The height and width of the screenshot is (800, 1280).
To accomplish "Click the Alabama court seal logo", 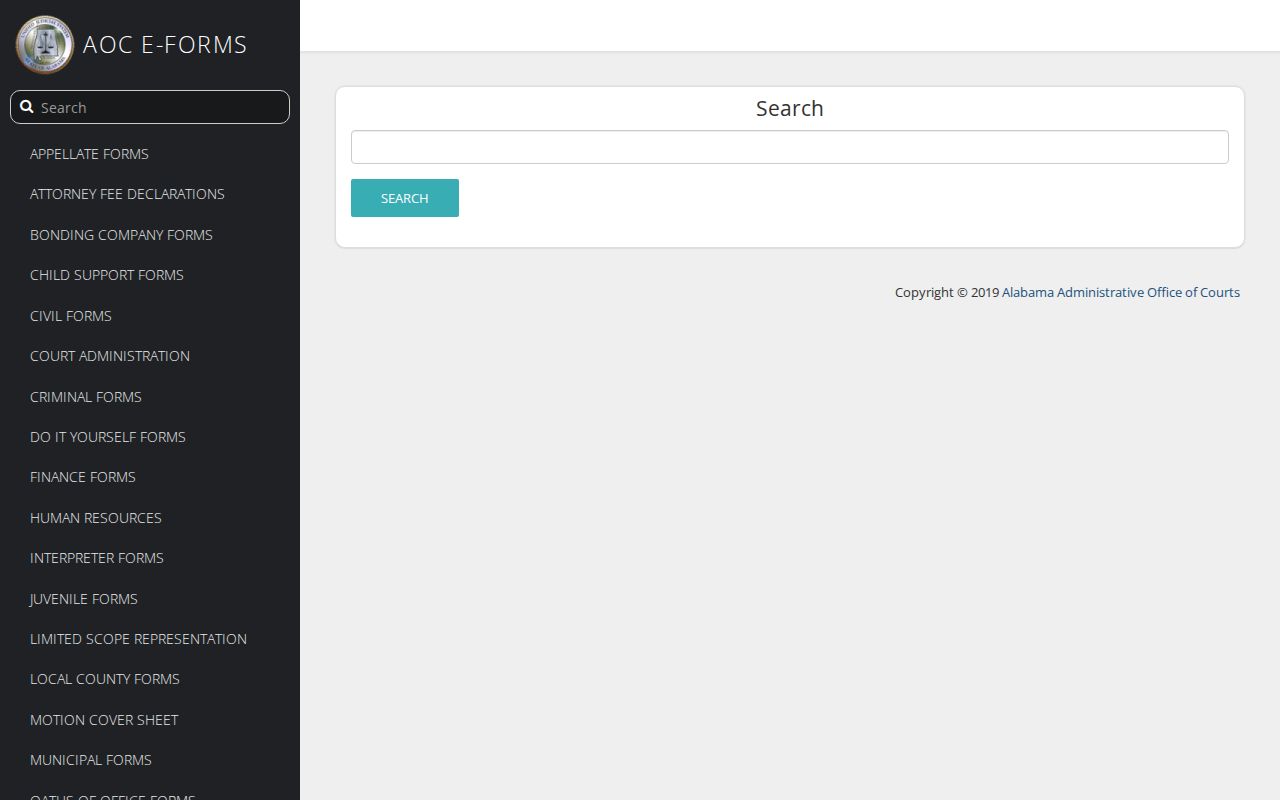I will click(x=44, y=44).
